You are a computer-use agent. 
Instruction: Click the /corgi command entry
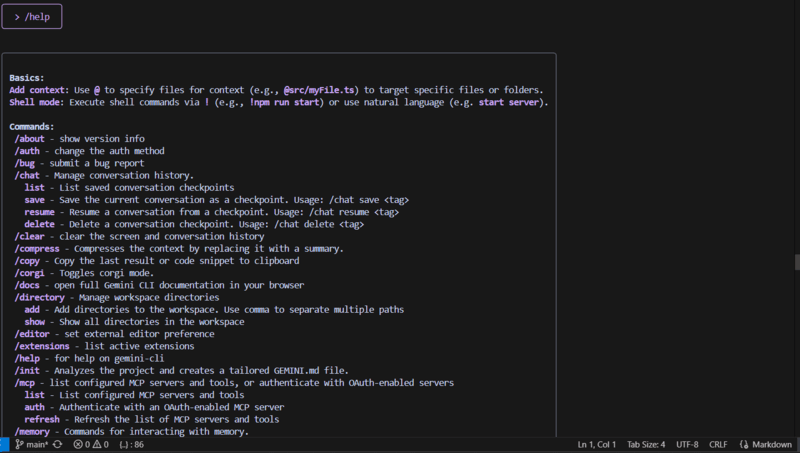31,273
